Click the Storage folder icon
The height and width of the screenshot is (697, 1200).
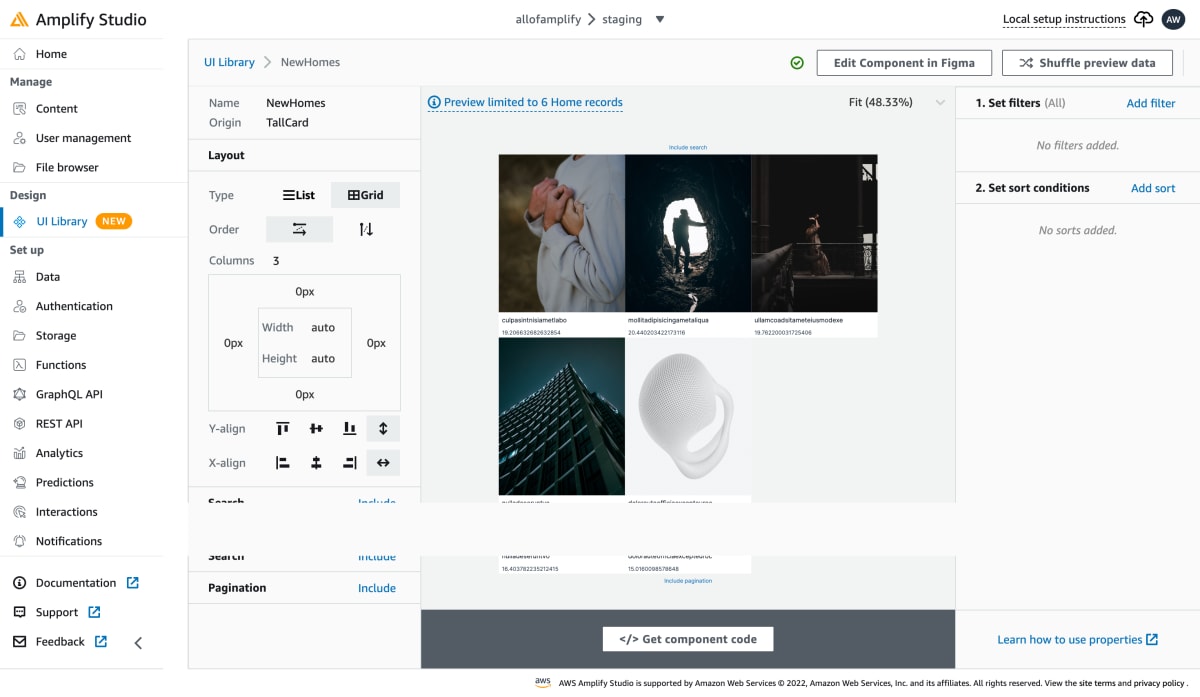(x=20, y=335)
